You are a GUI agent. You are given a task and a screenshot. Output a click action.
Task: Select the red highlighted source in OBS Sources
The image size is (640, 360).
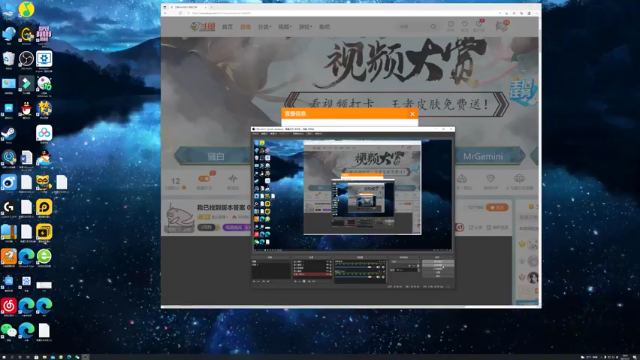312,274
